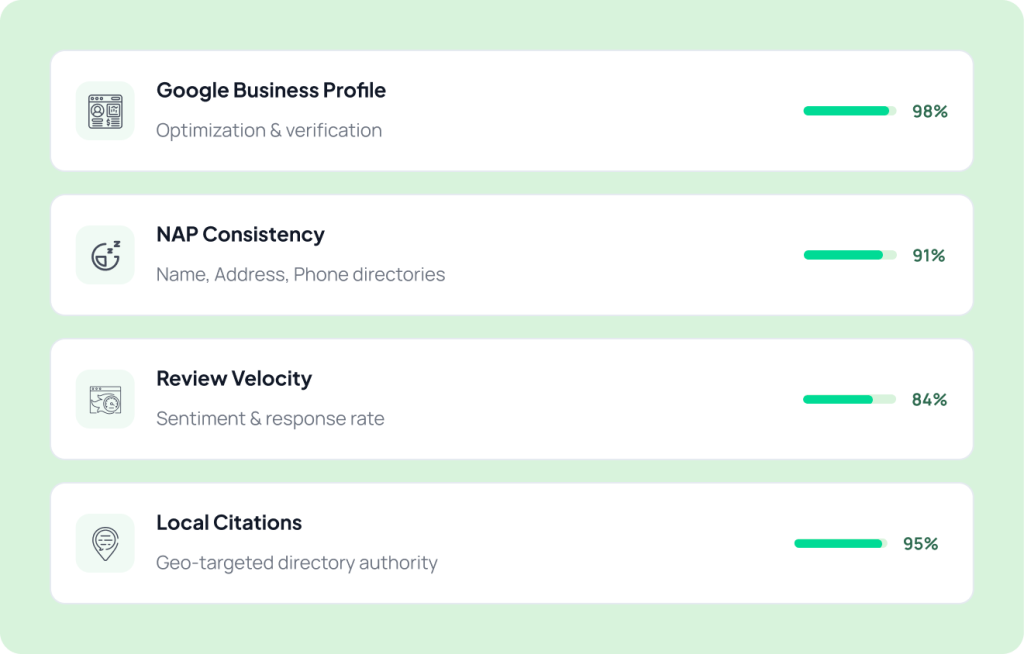Click the 91% score label
The width and height of the screenshot is (1024, 654).
(929, 255)
